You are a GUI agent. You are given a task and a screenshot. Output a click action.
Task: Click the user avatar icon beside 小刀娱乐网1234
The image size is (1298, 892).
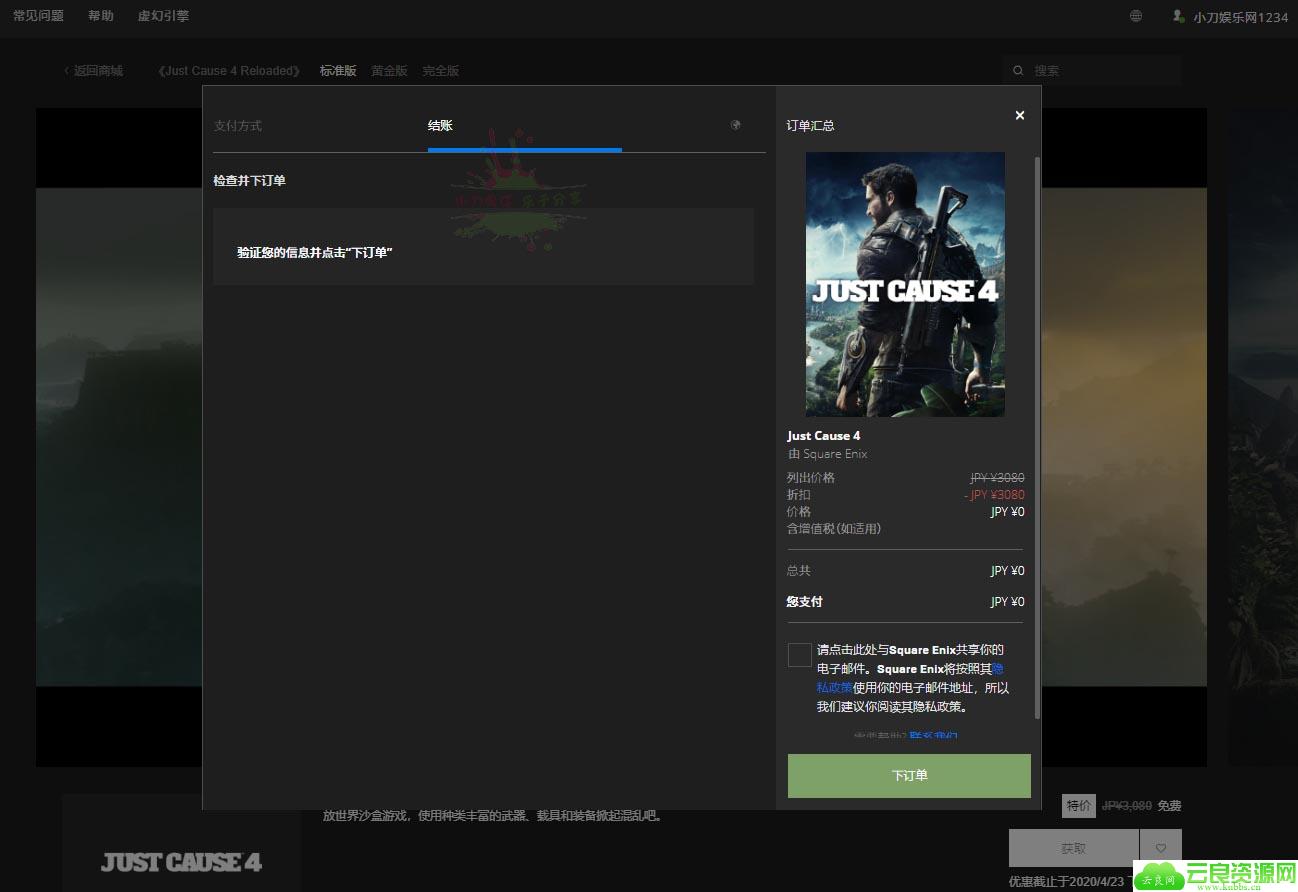1178,16
